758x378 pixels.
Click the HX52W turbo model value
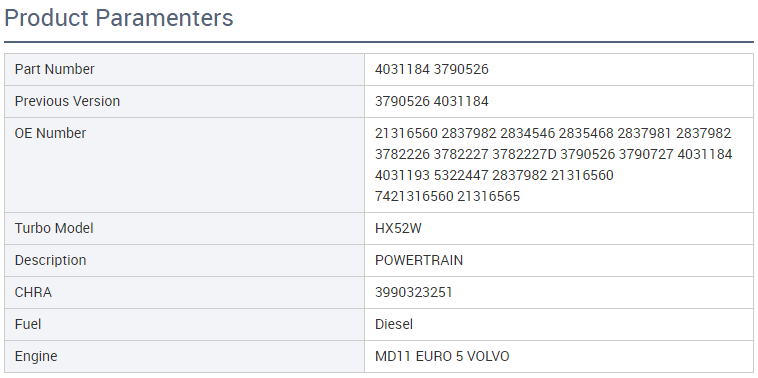click(x=398, y=228)
